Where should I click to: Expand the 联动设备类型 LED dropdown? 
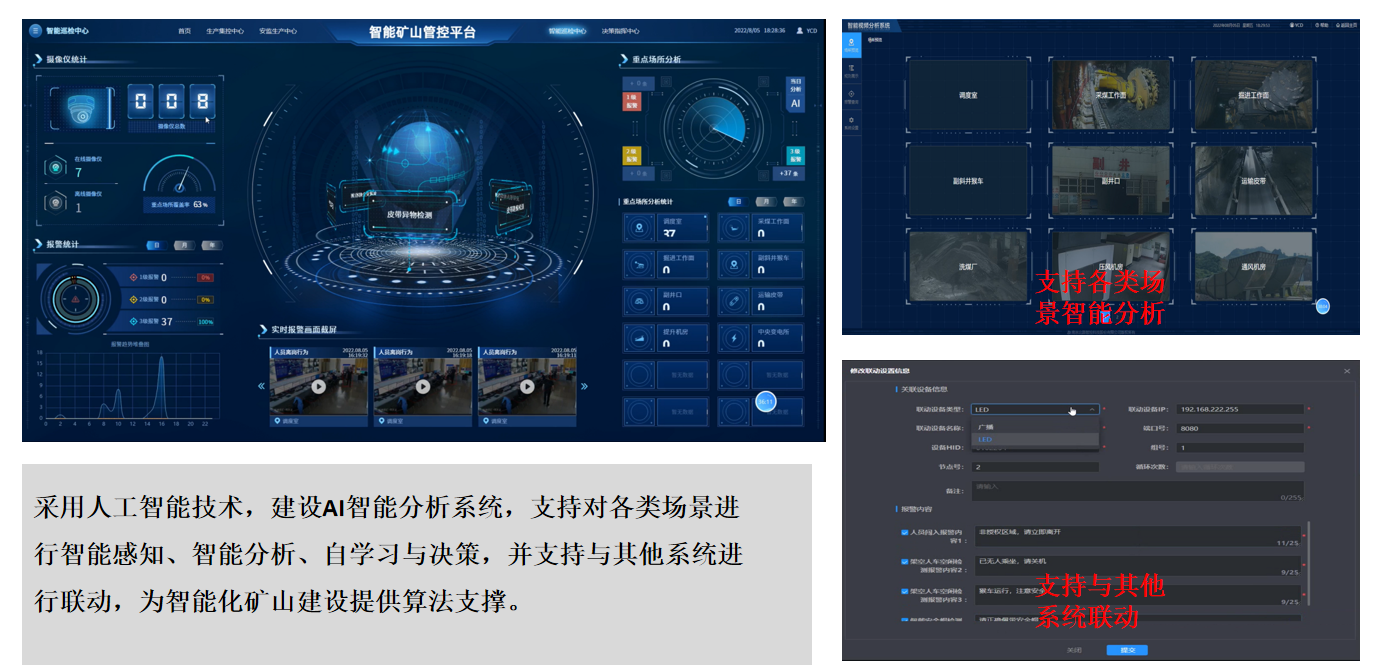click(1035, 409)
